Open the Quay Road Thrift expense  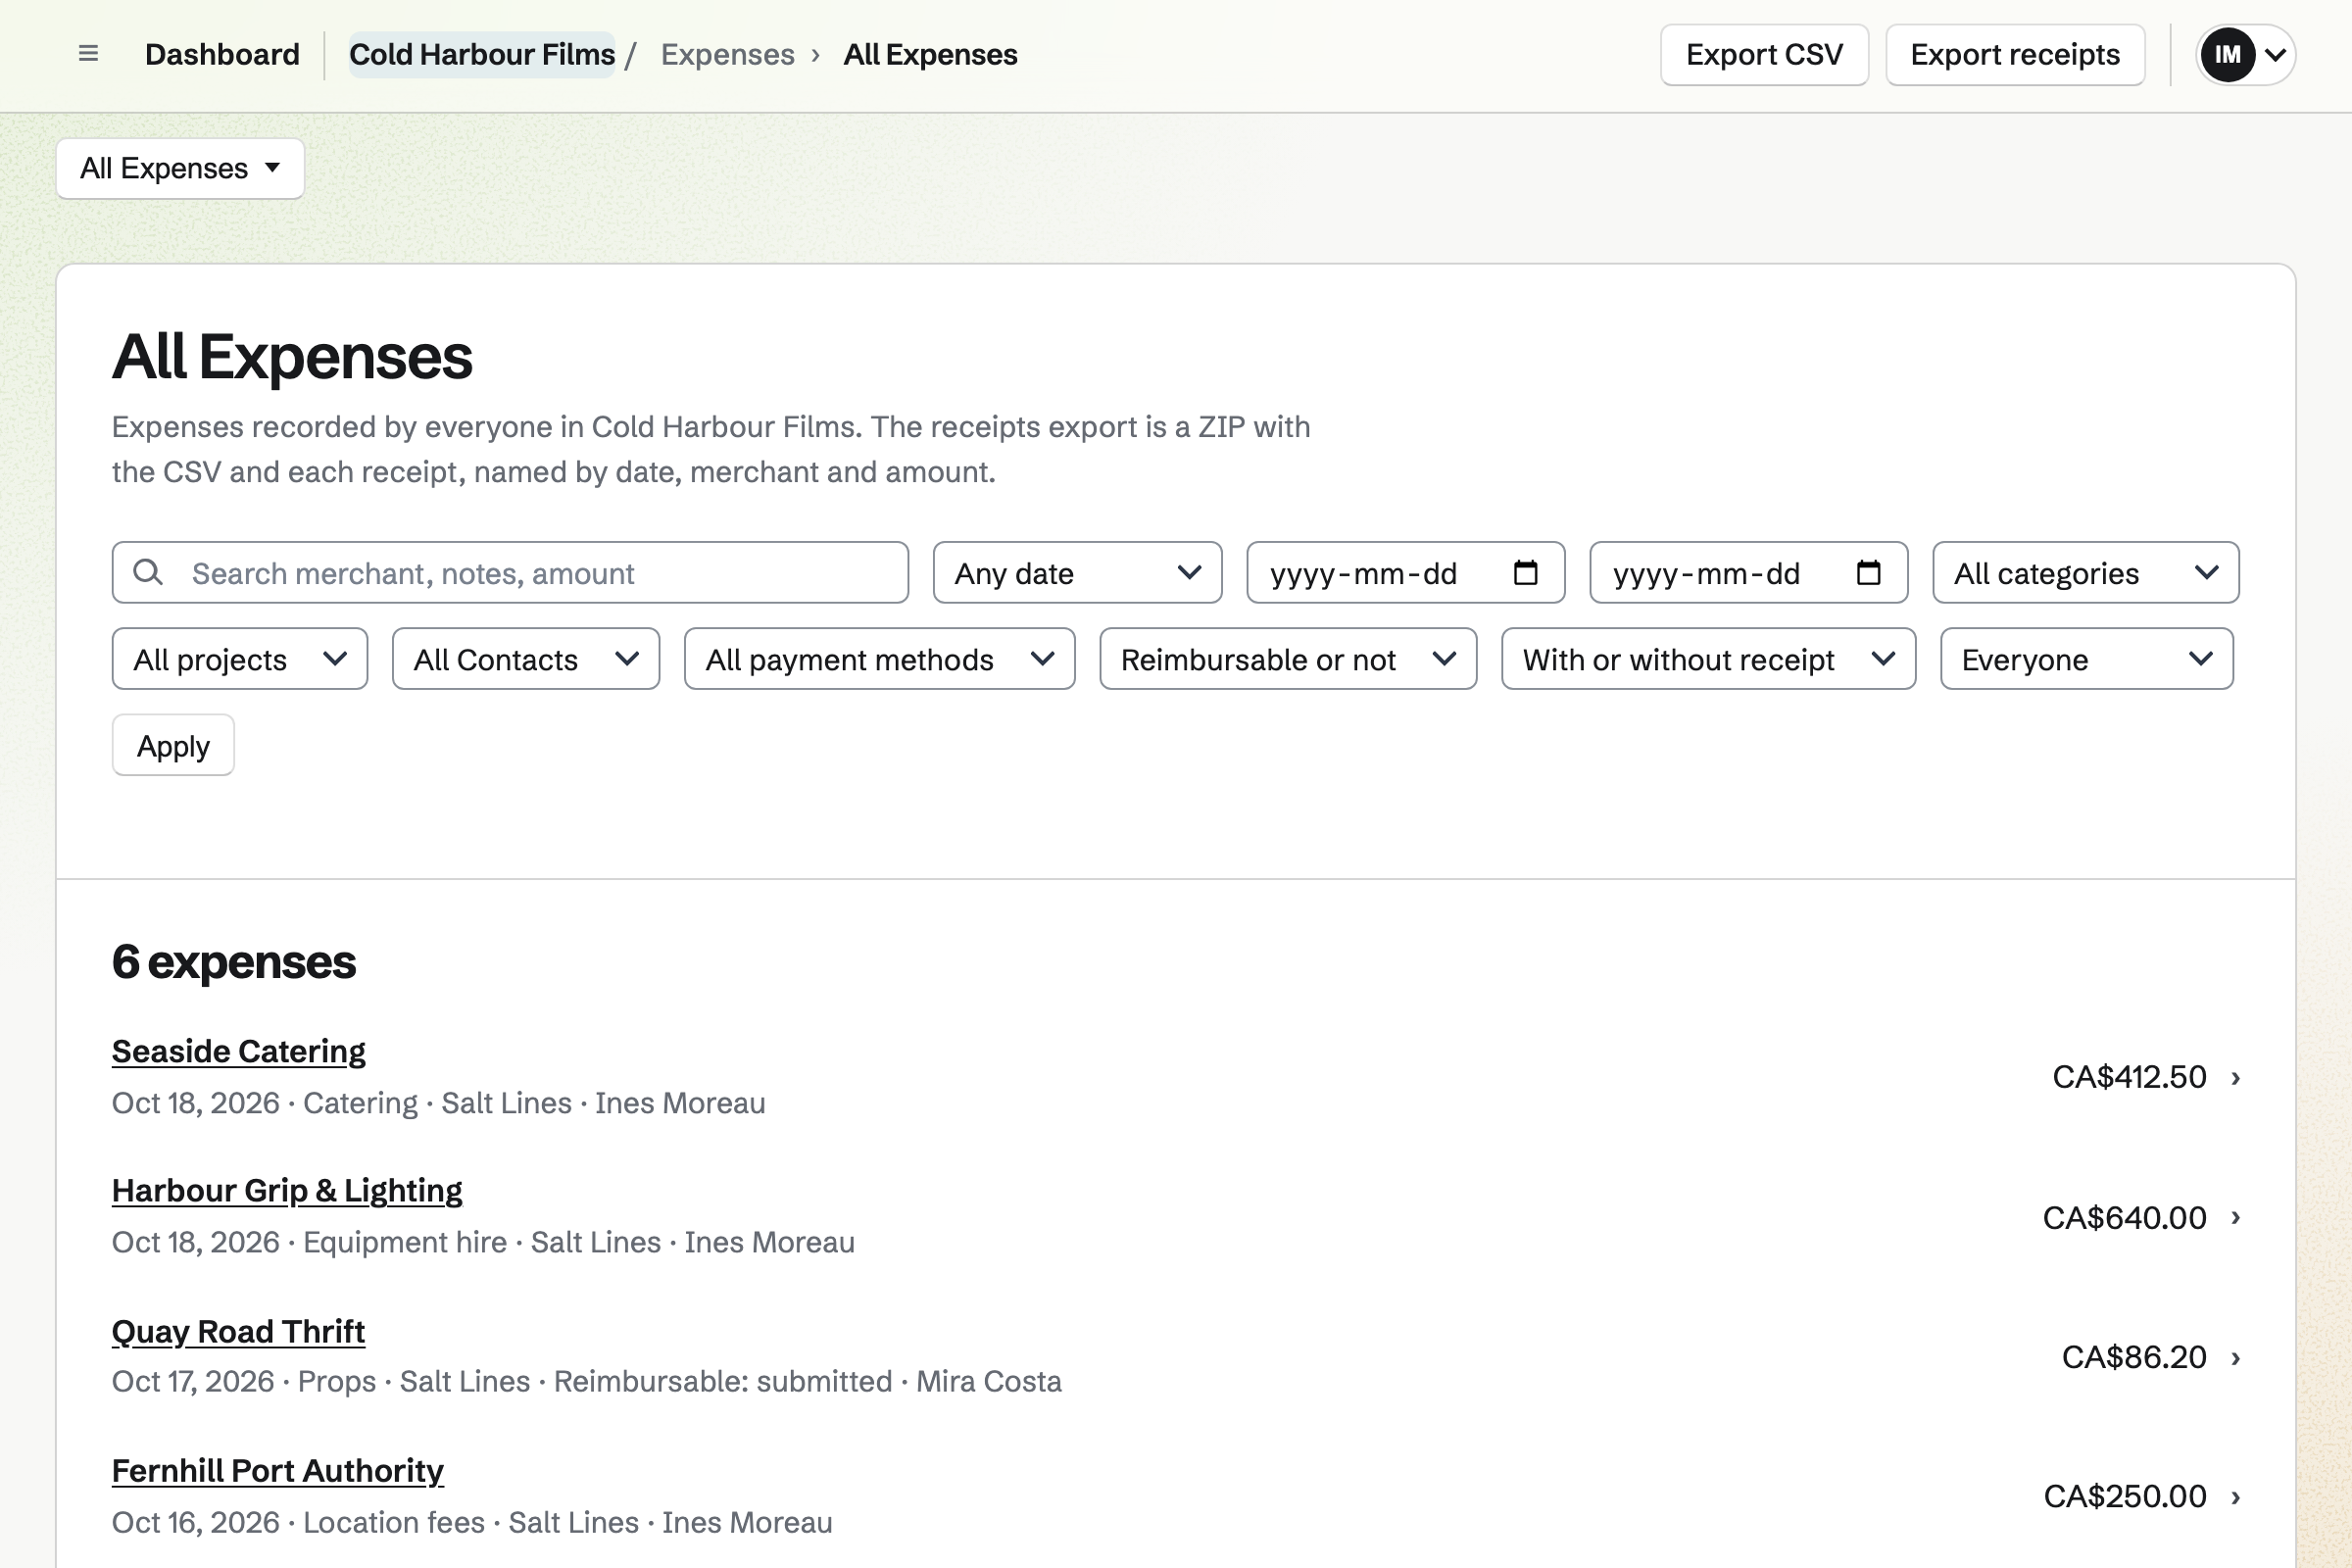pyautogui.click(x=238, y=1331)
